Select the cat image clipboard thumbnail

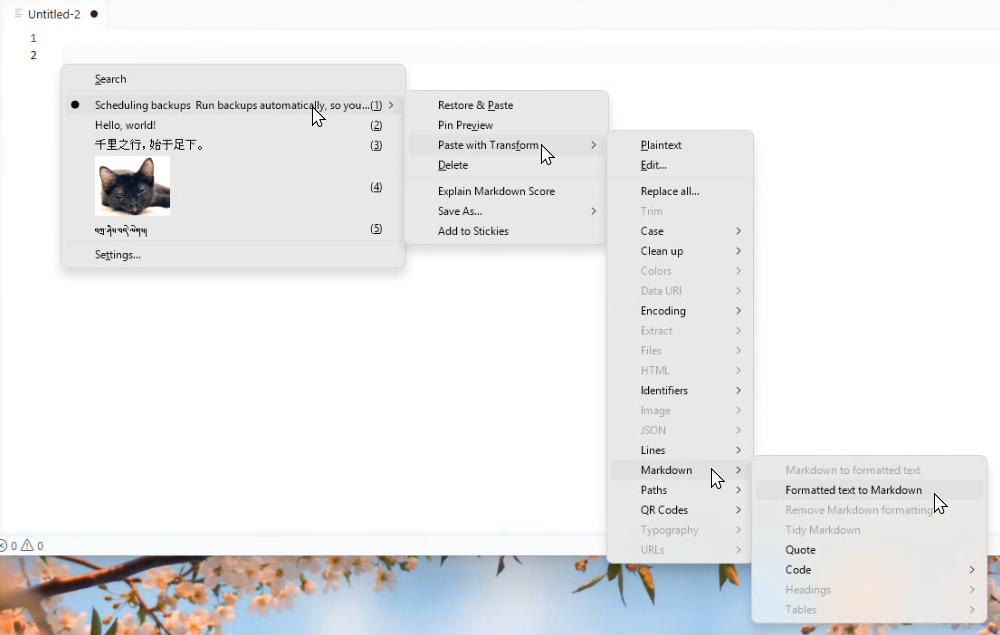click(133, 186)
